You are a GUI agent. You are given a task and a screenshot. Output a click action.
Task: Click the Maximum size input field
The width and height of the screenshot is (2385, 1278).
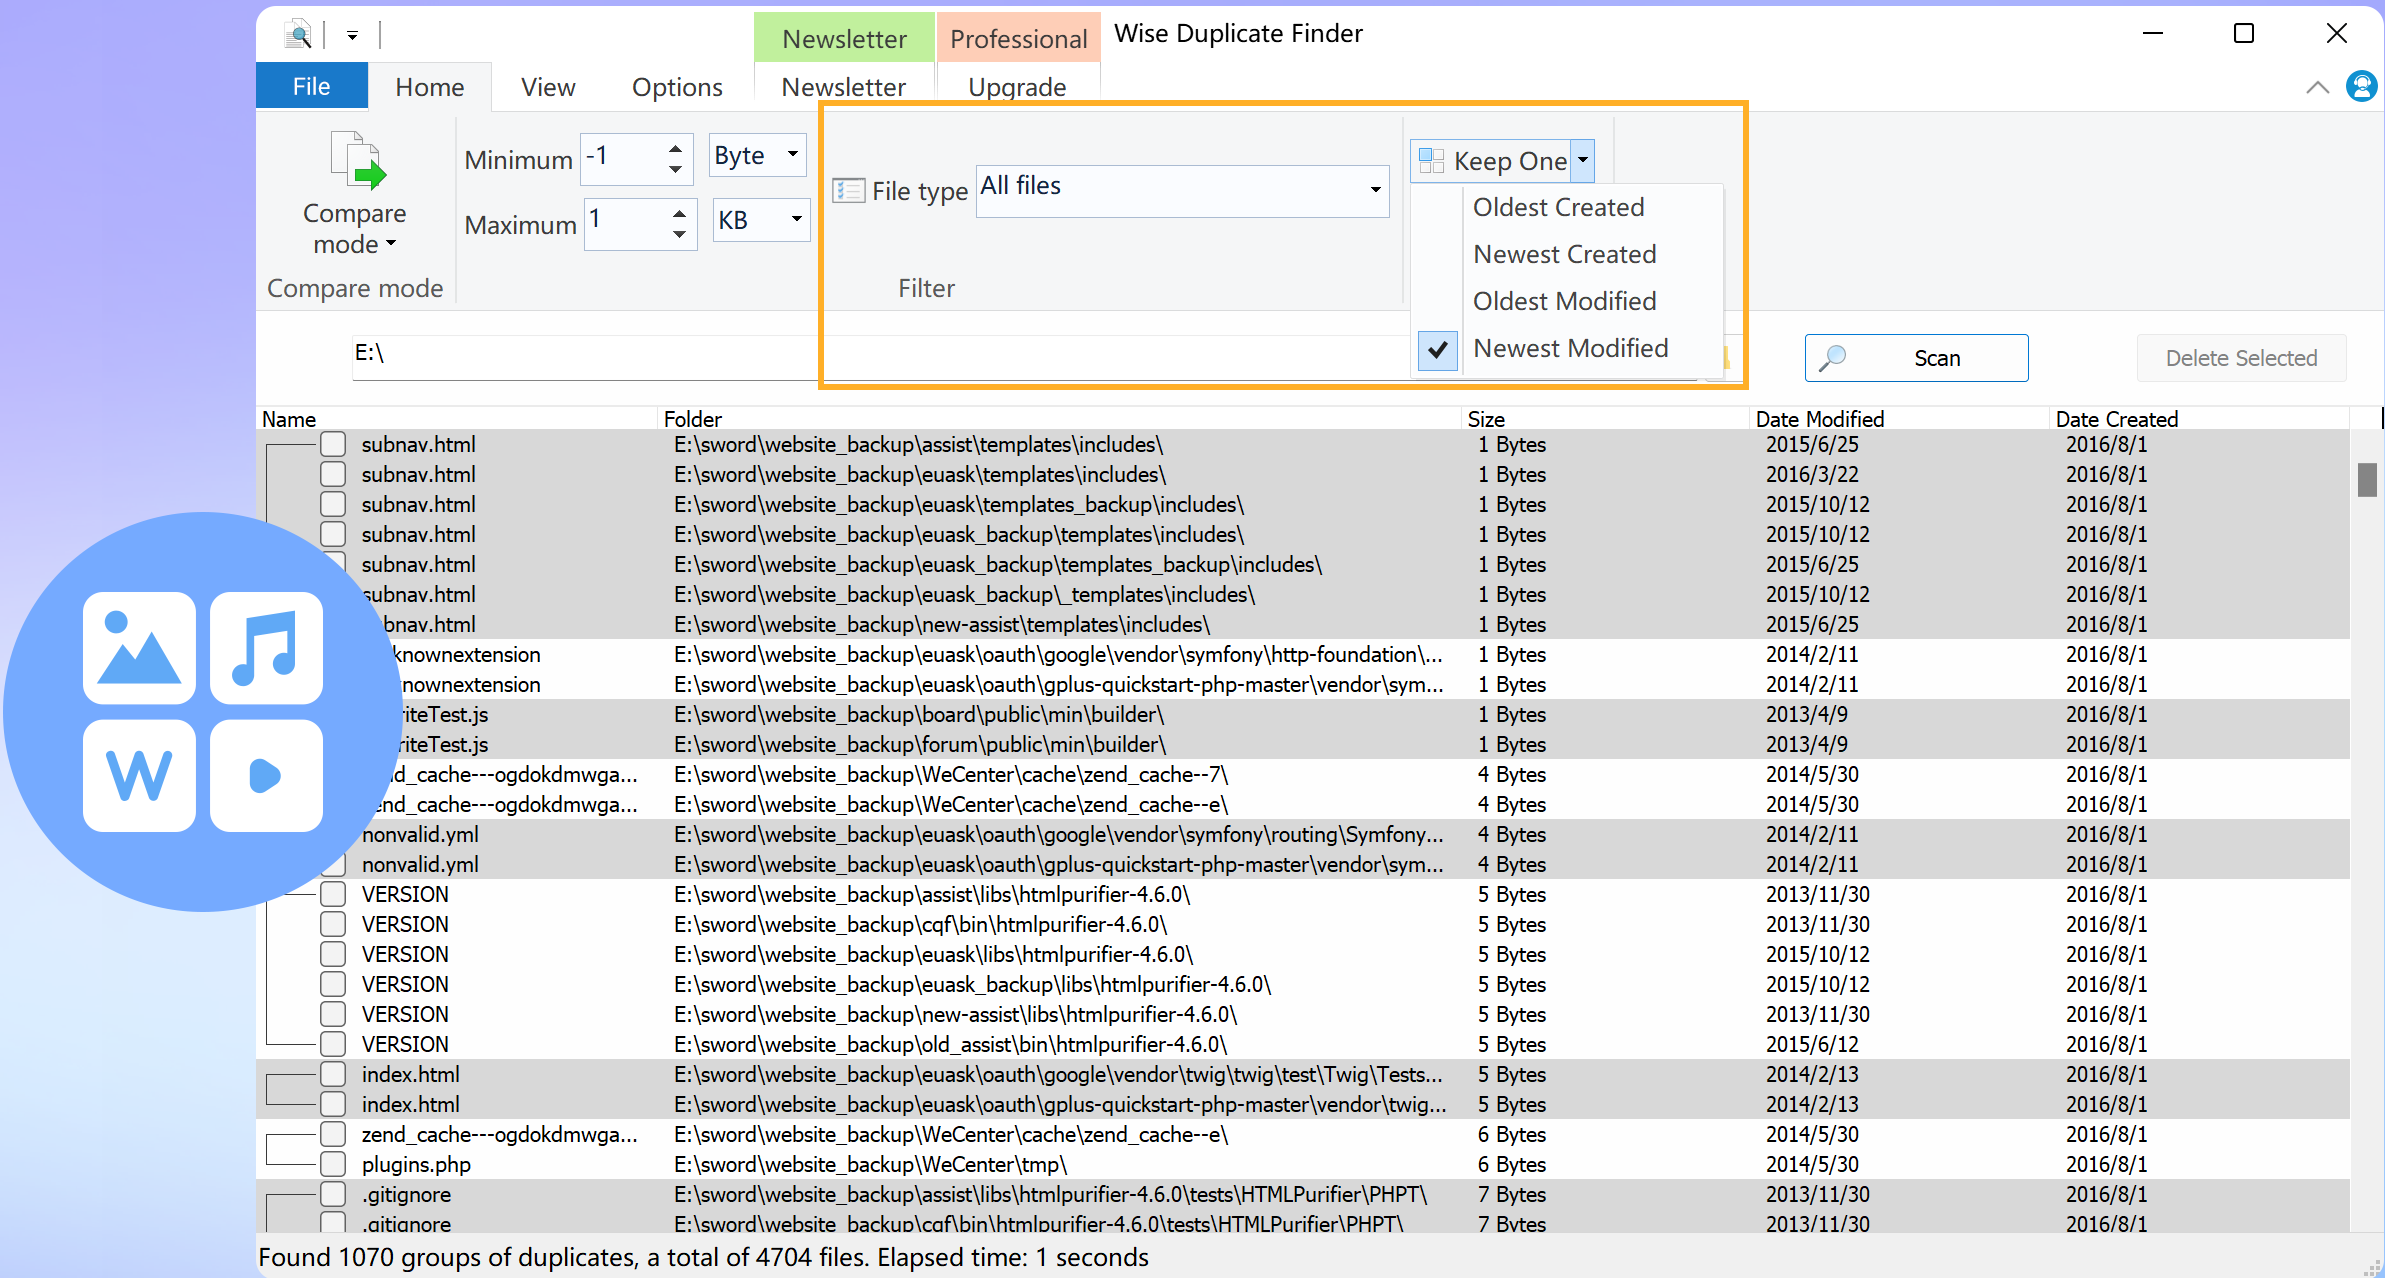click(x=626, y=222)
